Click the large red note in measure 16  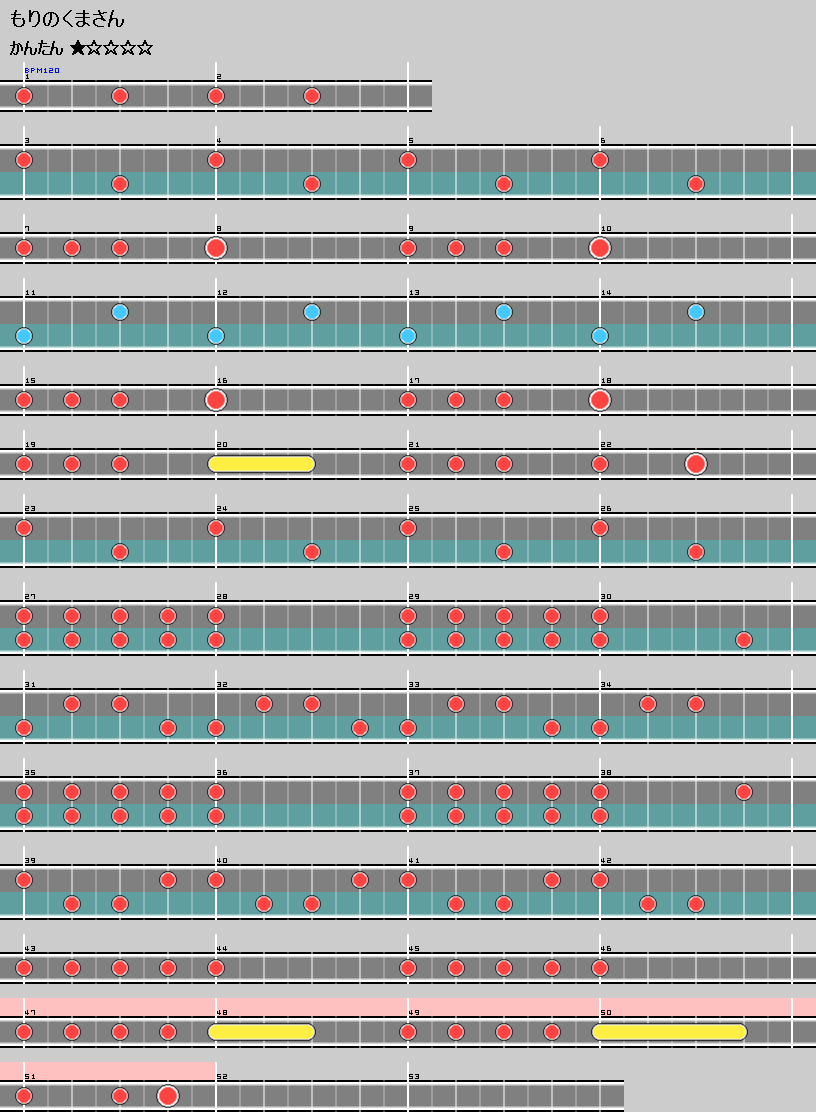tap(216, 400)
